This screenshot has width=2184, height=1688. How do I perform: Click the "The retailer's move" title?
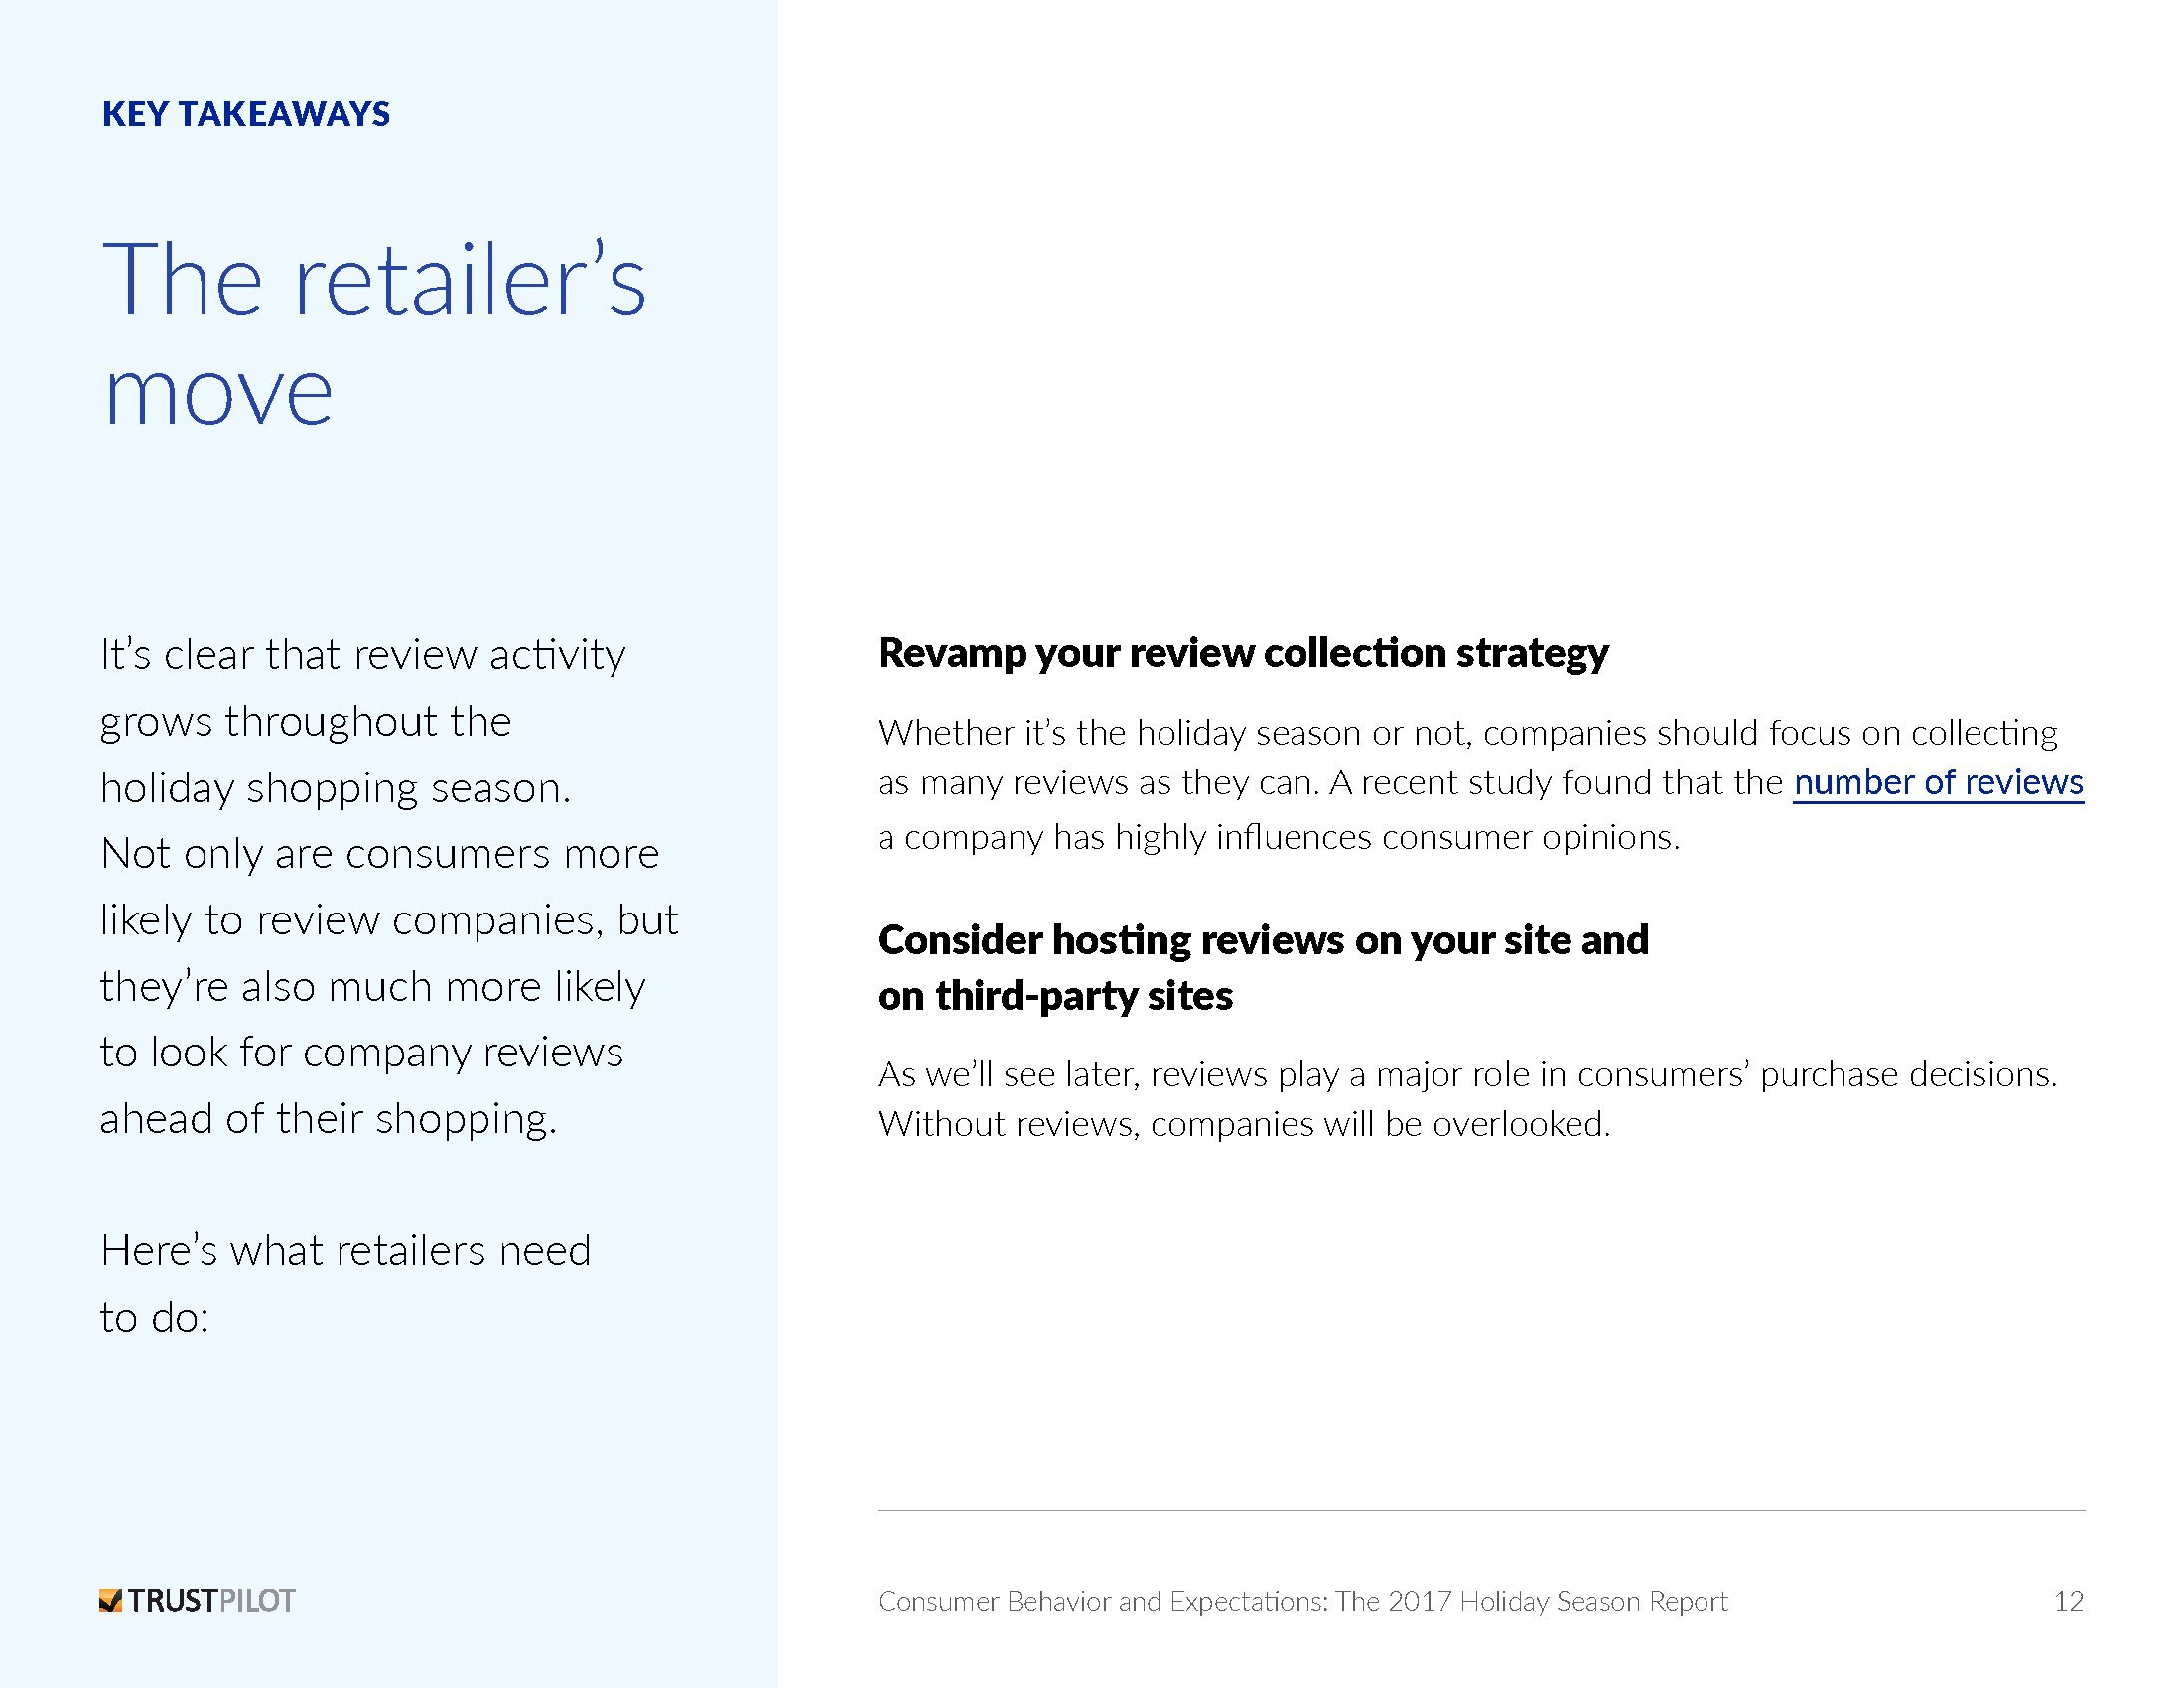coord(374,333)
